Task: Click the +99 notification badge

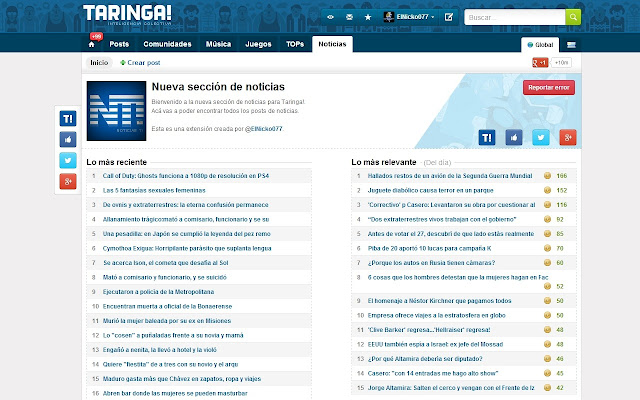Action: 96,37
